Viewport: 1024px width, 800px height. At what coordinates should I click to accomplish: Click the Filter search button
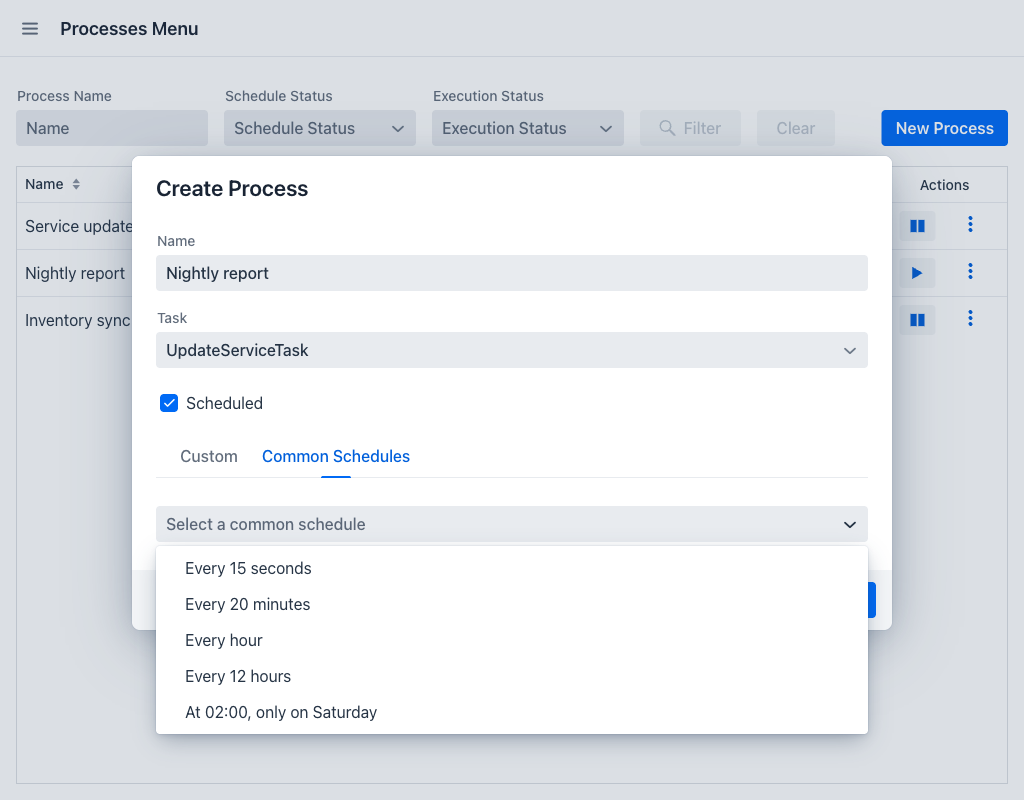[x=690, y=128]
